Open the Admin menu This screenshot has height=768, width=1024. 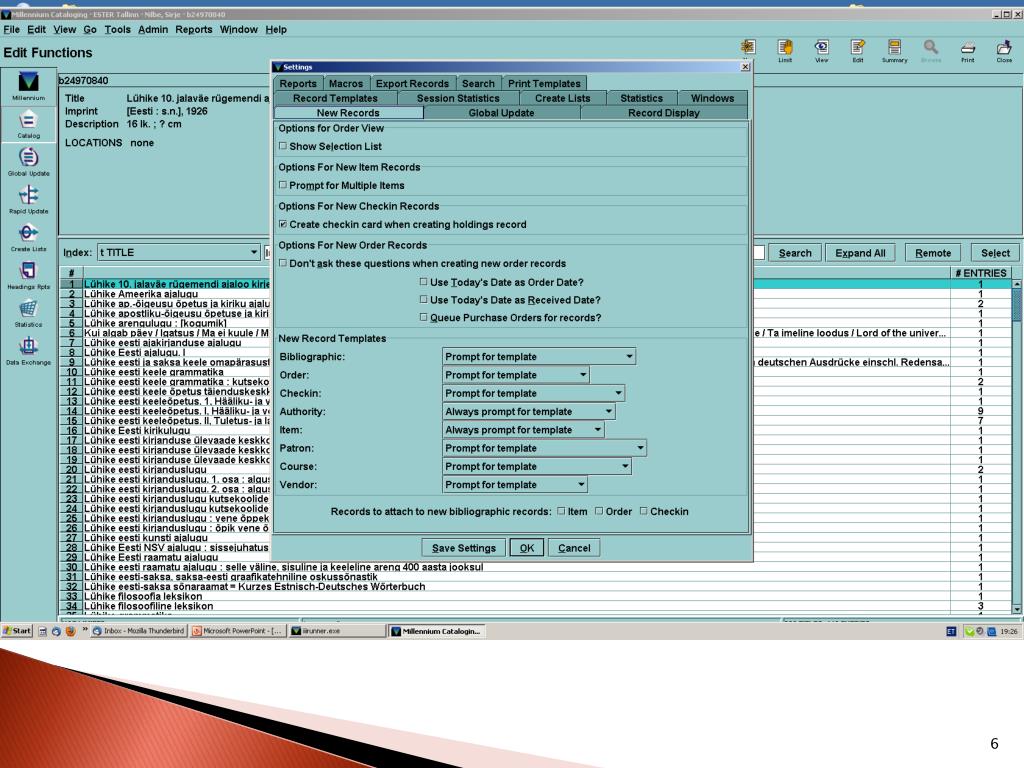(153, 29)
